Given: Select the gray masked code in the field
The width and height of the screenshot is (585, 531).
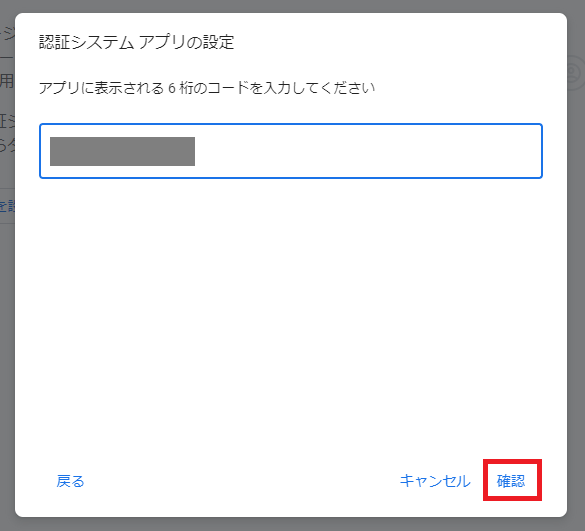Looking at the screenshot, I should coord(122,151).
